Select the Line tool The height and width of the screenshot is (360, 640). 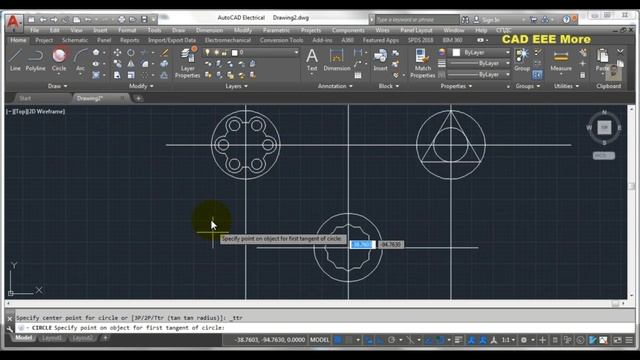[15, 60]
